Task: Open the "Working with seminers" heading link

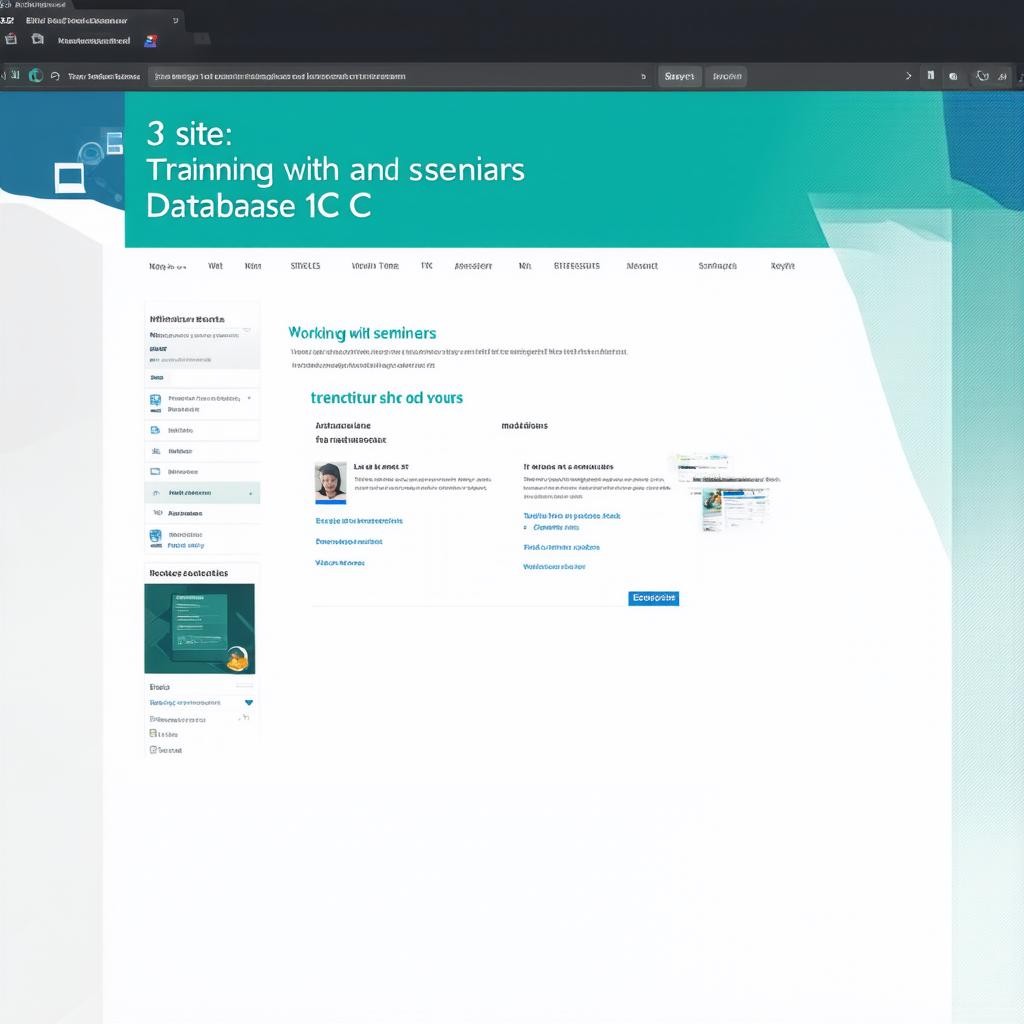Action: coord(362,333)
